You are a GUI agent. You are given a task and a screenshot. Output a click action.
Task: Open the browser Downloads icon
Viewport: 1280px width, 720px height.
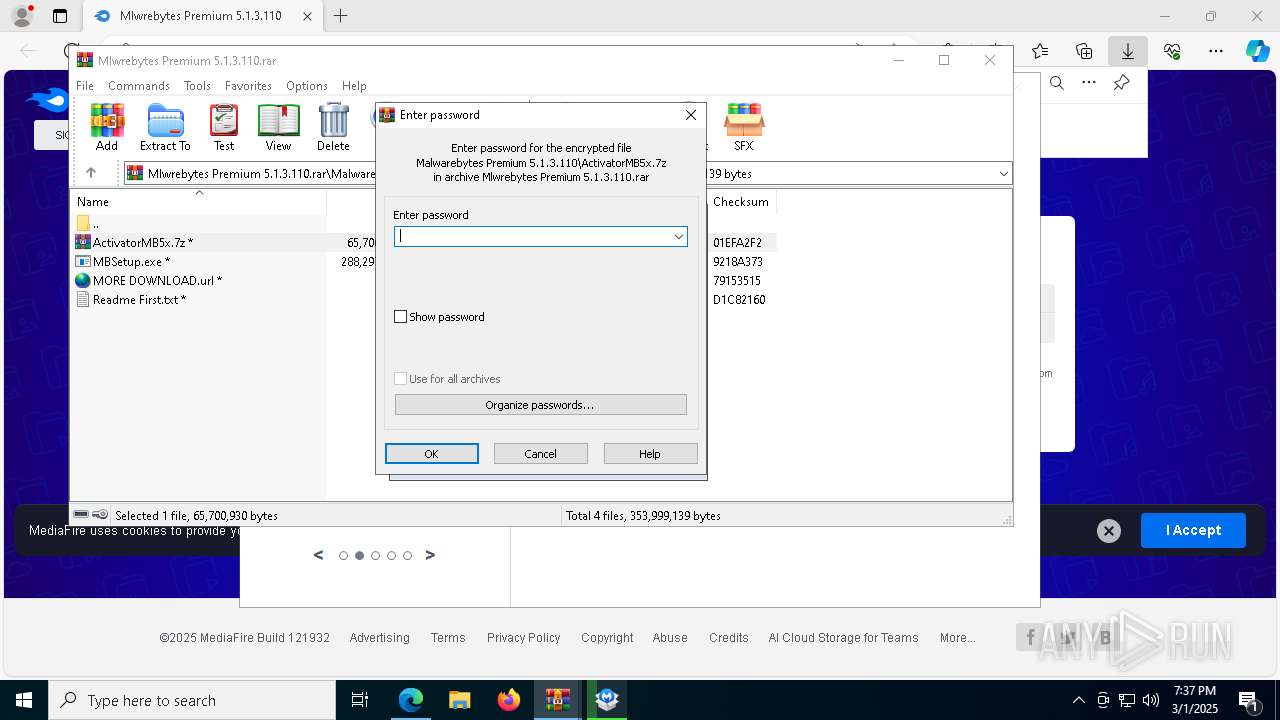pos(1127,51)
